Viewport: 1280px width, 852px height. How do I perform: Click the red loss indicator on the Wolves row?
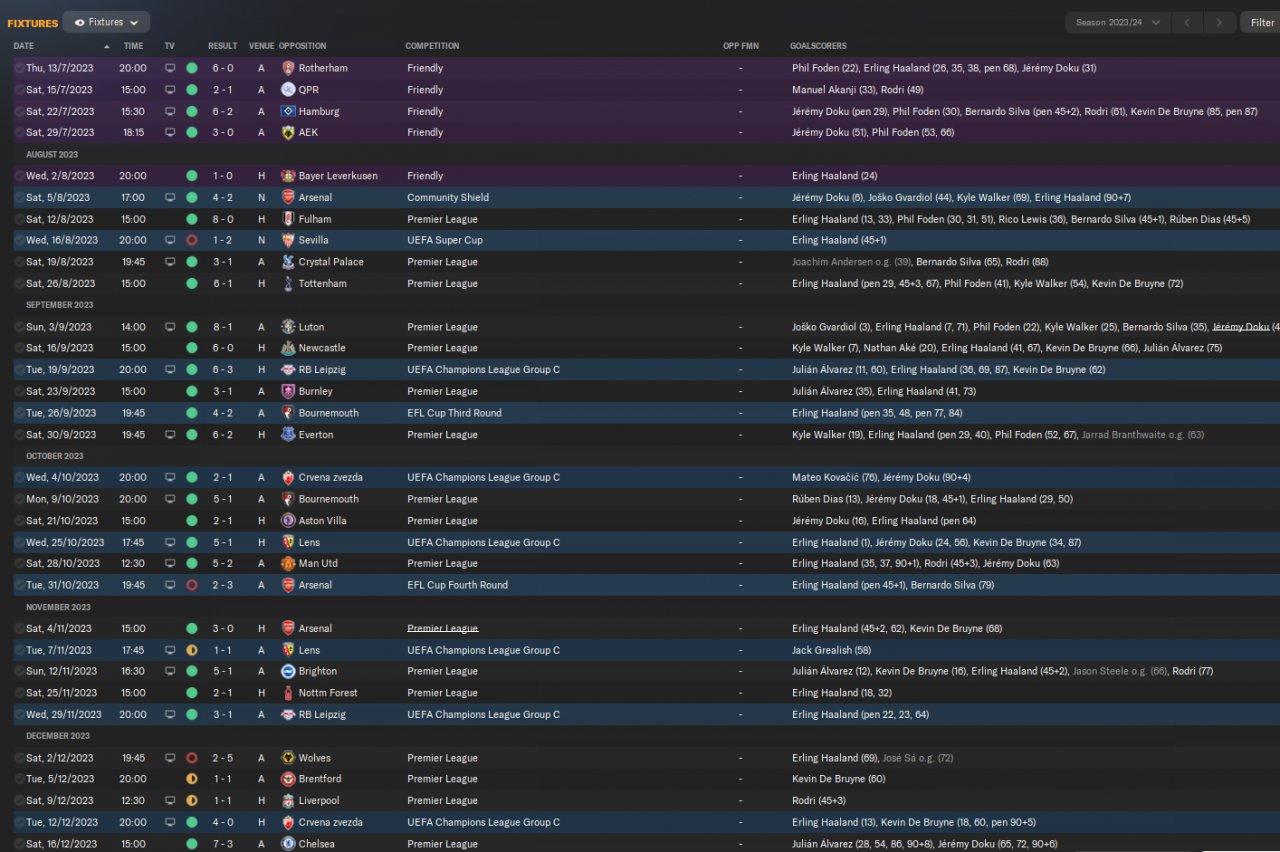[192, 758]
